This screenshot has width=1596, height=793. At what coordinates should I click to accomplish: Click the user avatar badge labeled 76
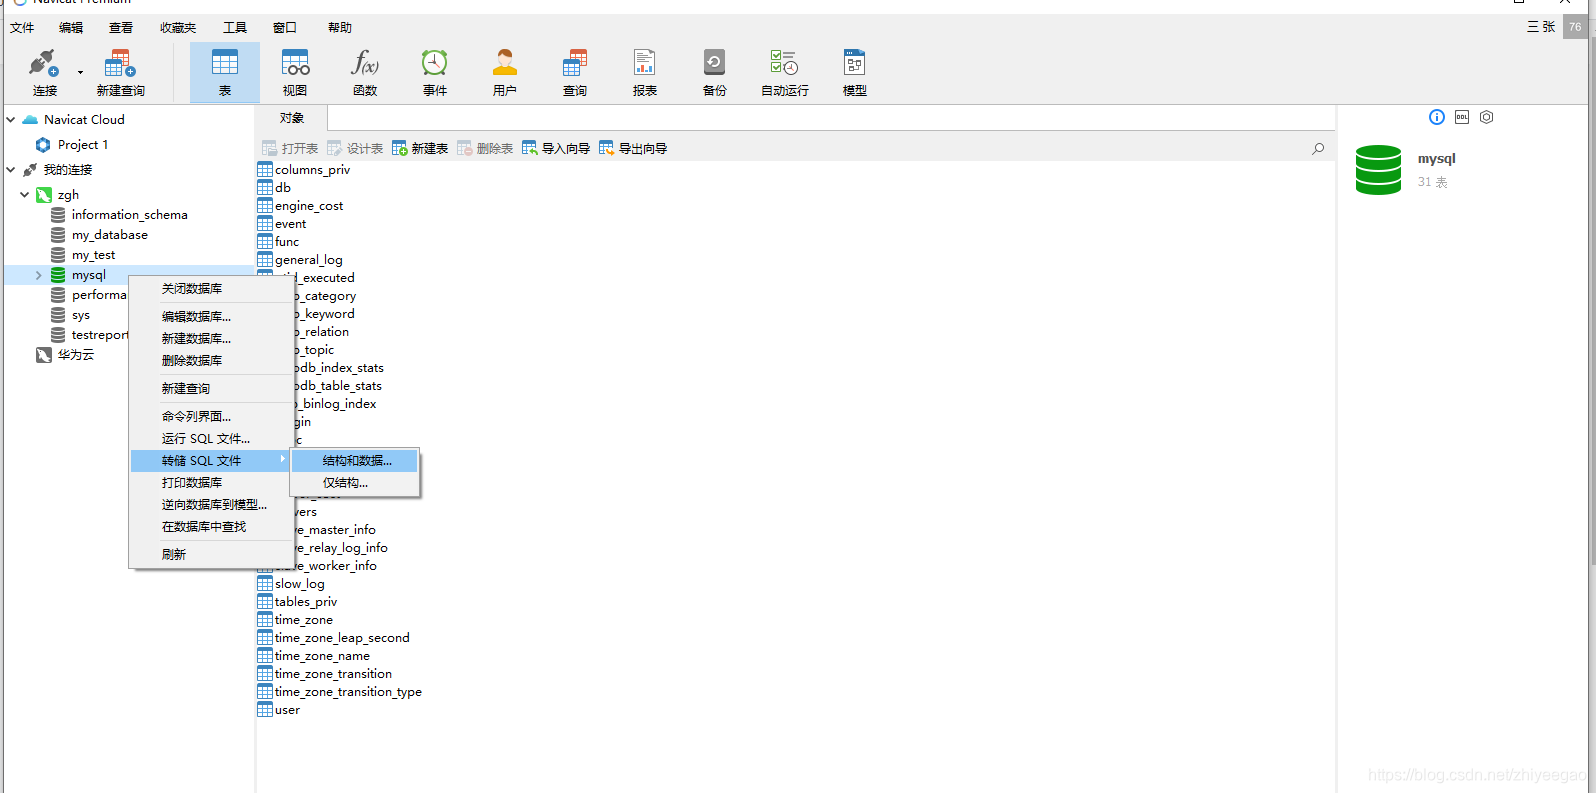point(1575,27)
